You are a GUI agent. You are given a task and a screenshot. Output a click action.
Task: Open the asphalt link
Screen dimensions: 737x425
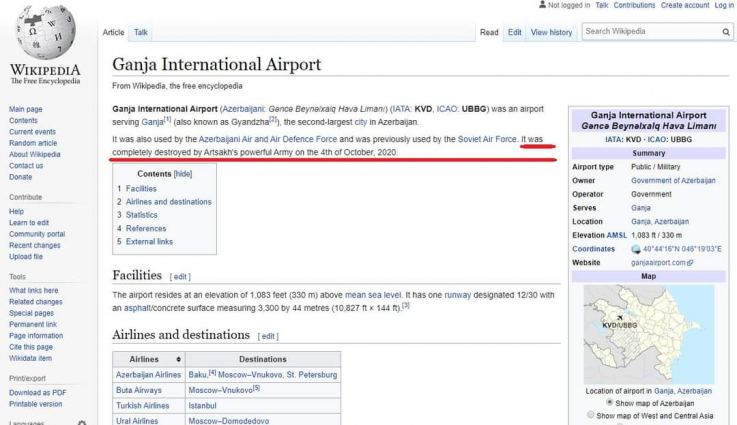(x=137, y=308)
